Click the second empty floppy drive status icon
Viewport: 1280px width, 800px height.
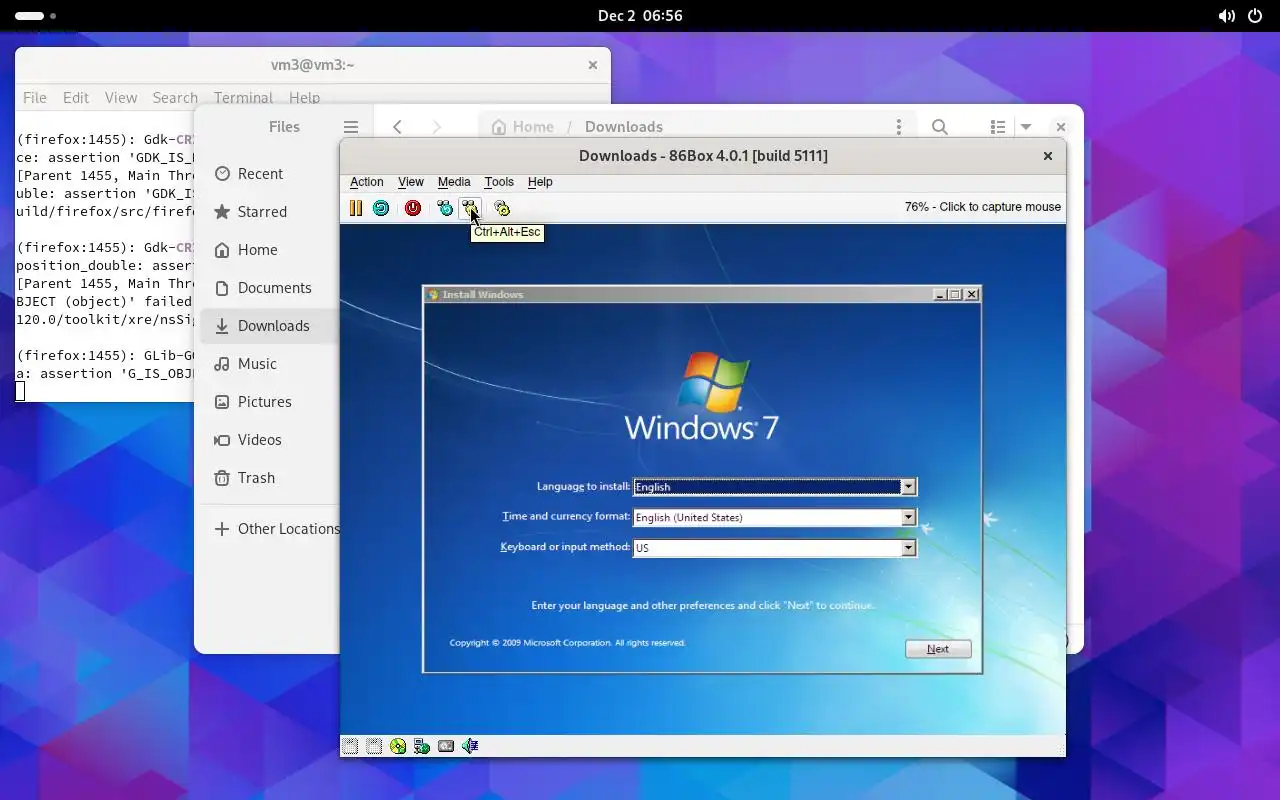pos(374,746)
